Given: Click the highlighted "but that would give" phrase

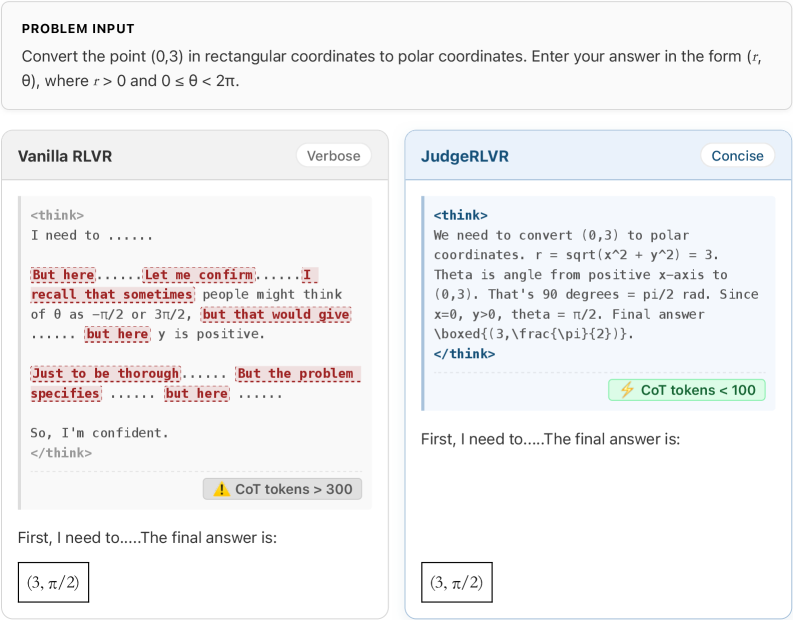Looking at the screenshot, I should pyautogui.click(x=276, y=314).
